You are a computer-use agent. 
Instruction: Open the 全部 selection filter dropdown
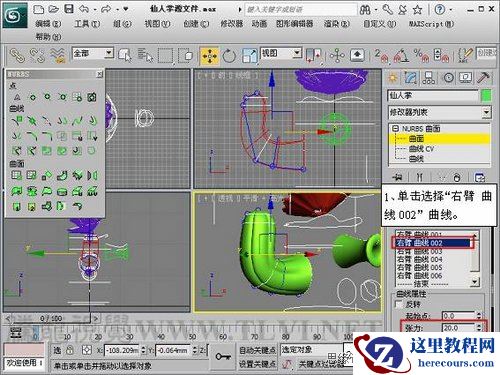point(109,53)
